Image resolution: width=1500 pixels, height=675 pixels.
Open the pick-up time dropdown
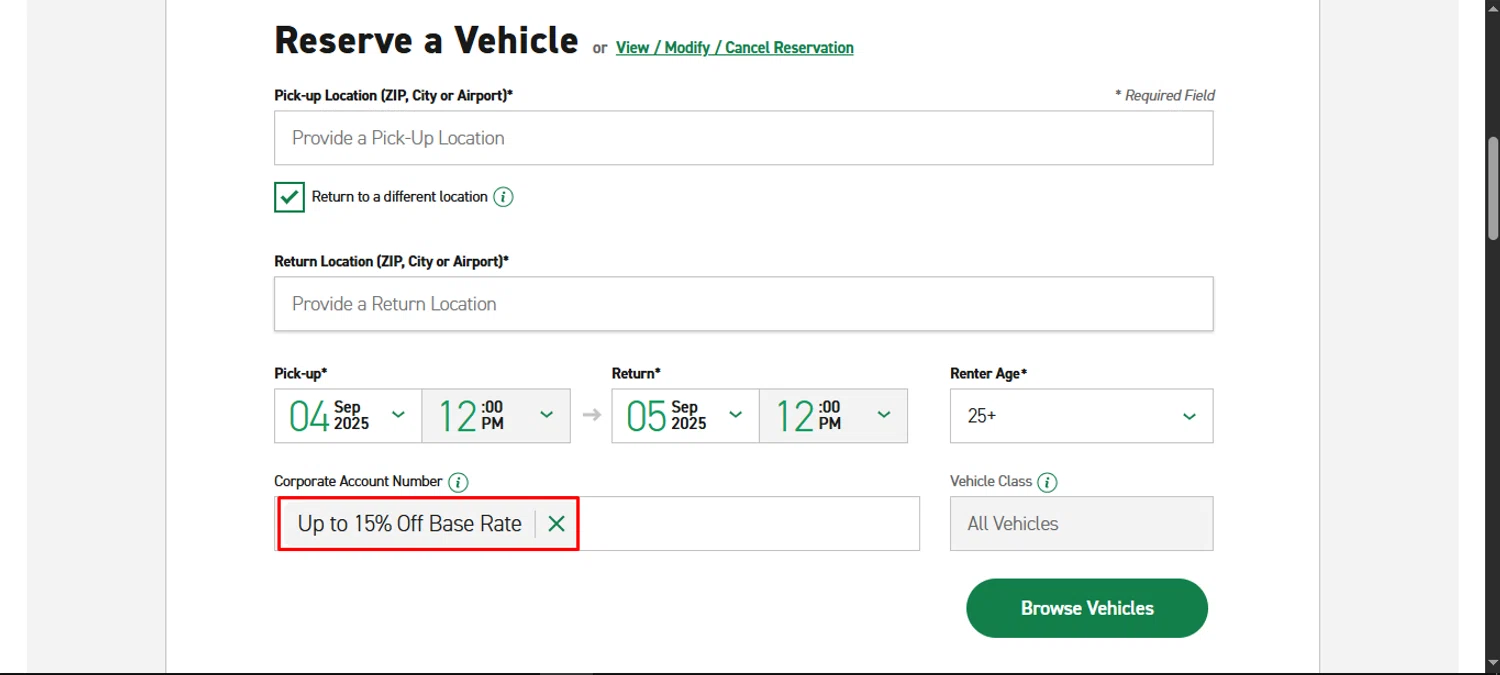pyautogui.click(x=496, y=416)
